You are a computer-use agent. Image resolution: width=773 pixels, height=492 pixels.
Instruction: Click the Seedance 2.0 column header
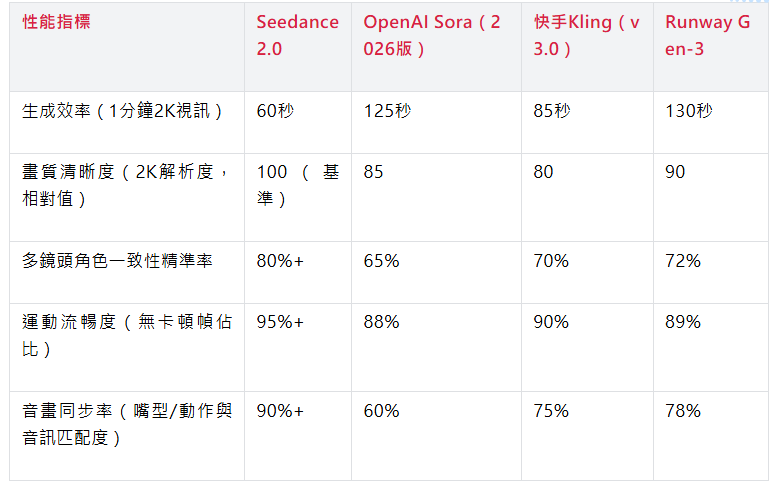point(297,35)
